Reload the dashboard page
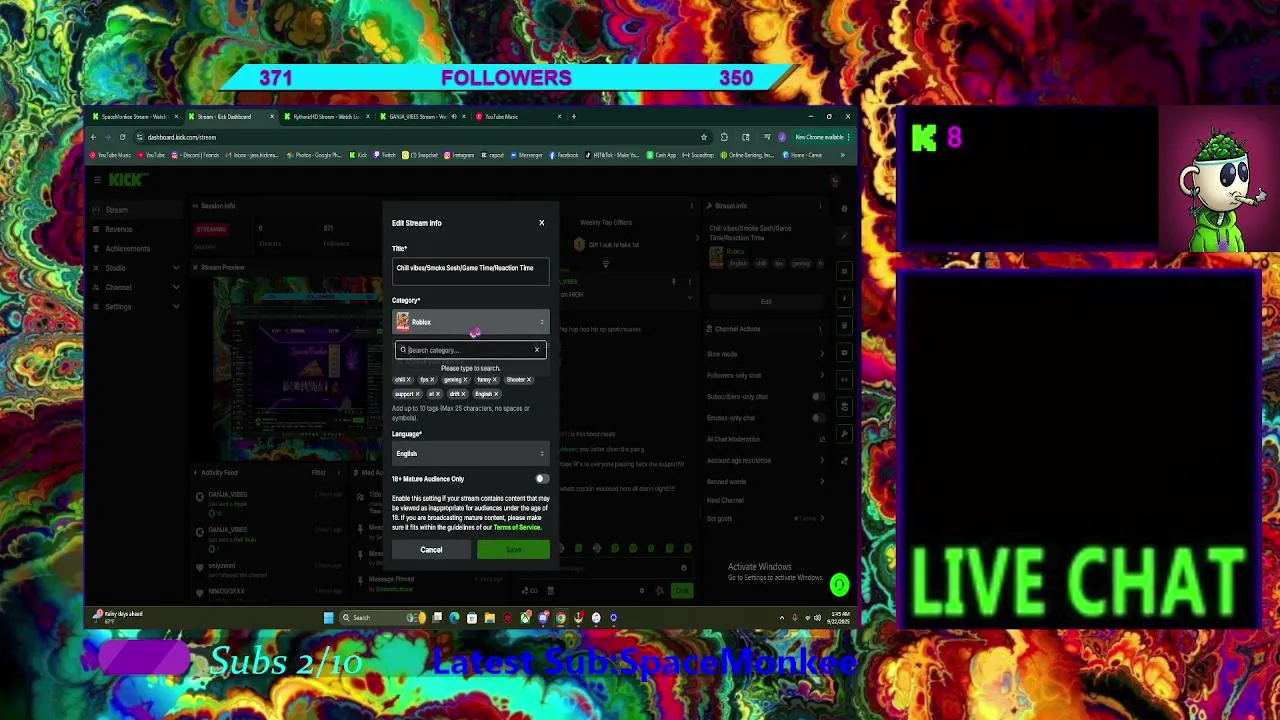This screenshot has width=1280, height=720. point(122,137)
